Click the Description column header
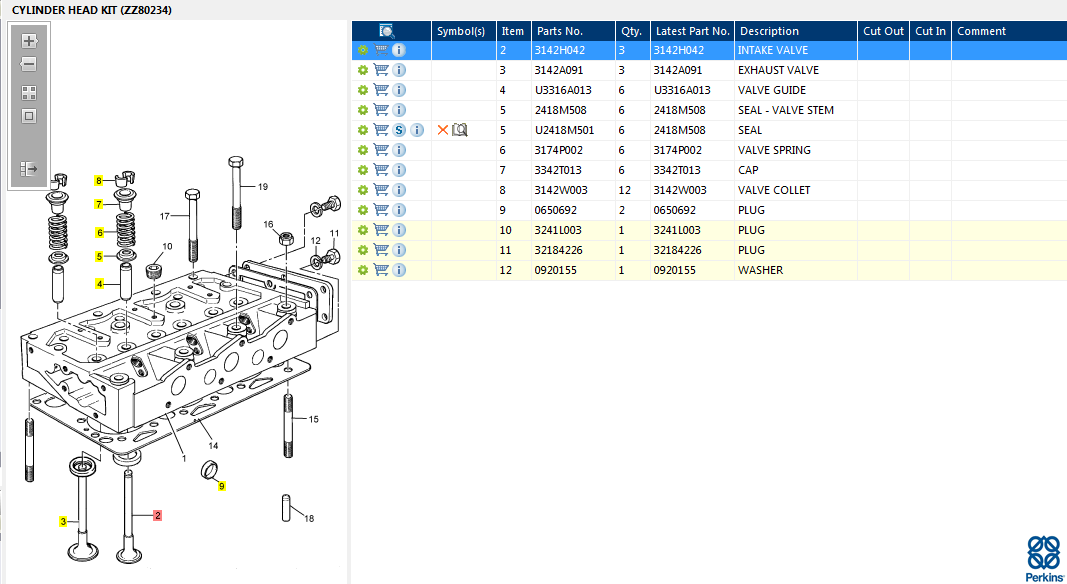The height and width of the screenshot is (584, 1067). point(769,31)
